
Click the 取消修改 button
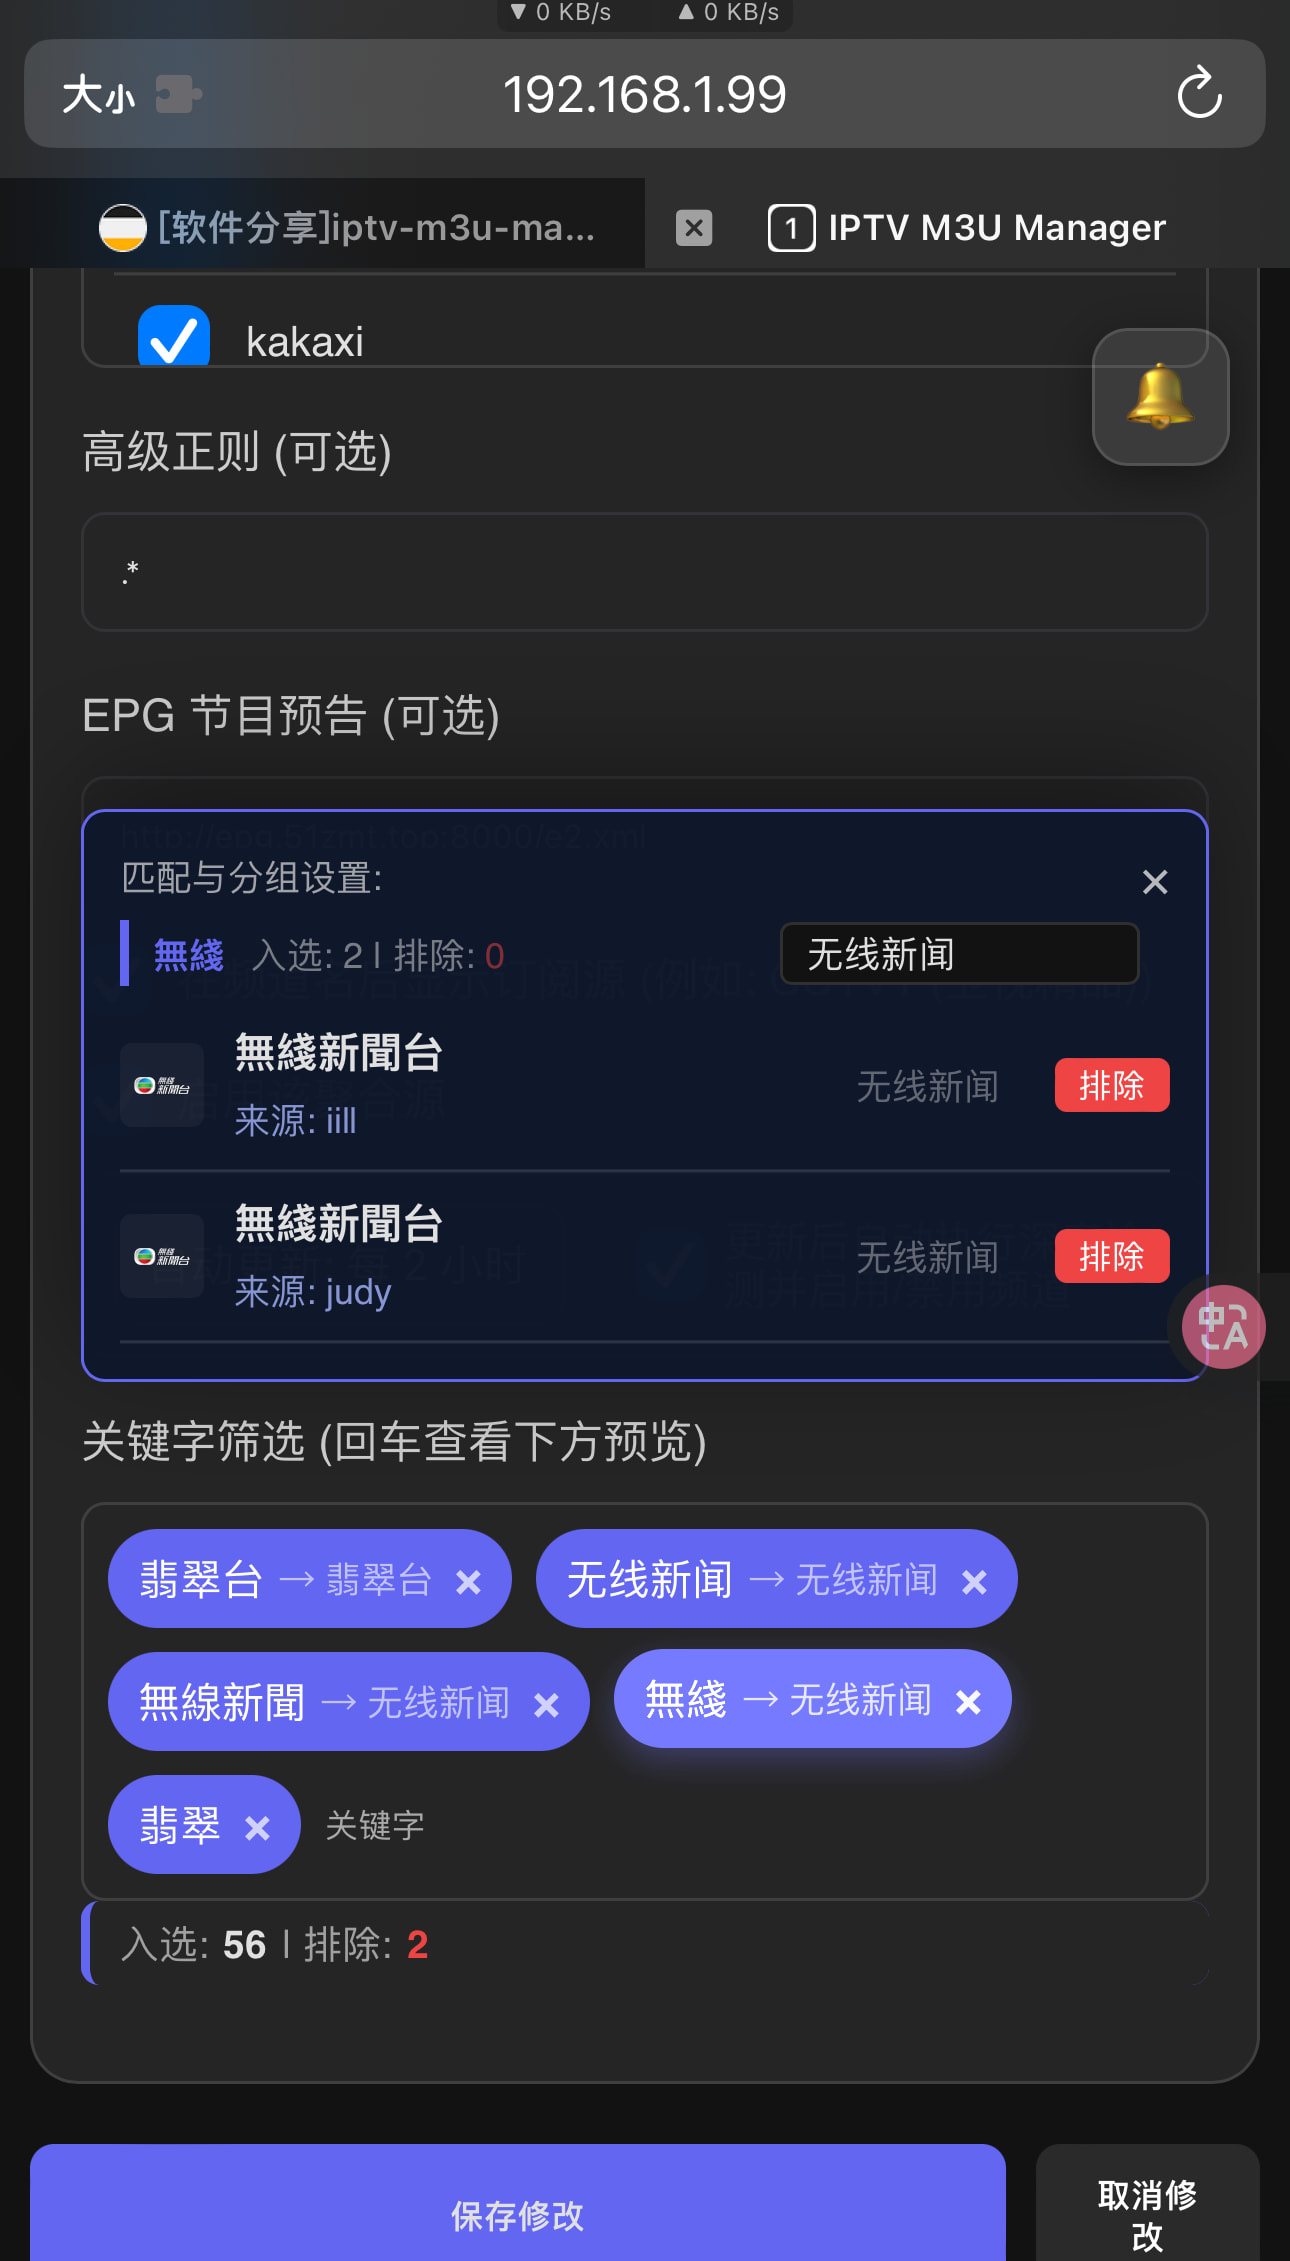tap(1147, 2203)
